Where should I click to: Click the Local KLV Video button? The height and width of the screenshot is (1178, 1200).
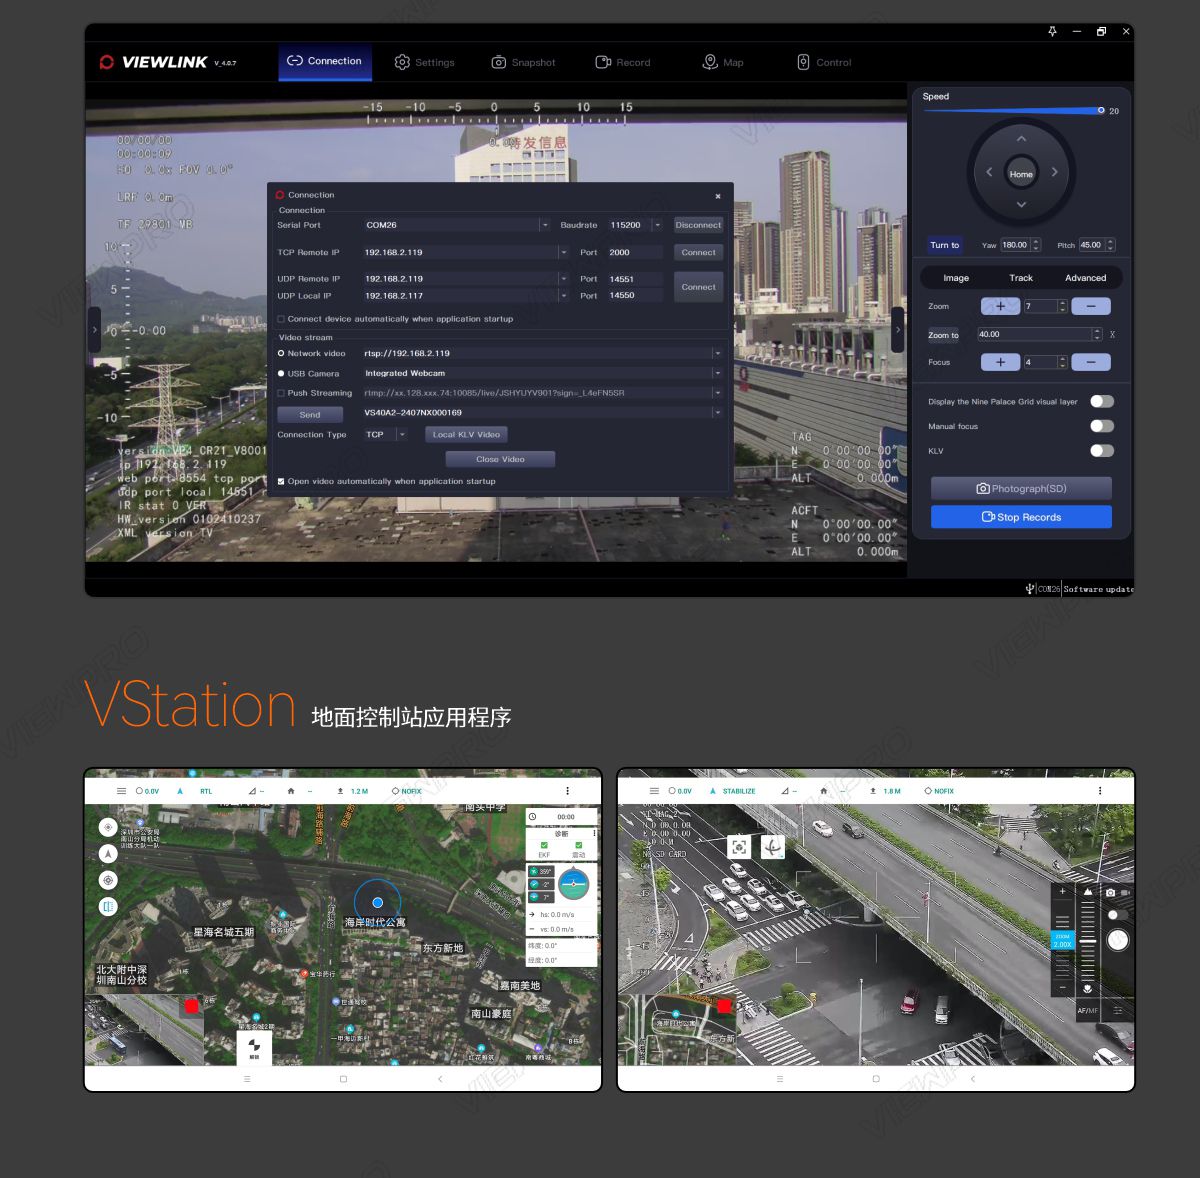[466, 434]
